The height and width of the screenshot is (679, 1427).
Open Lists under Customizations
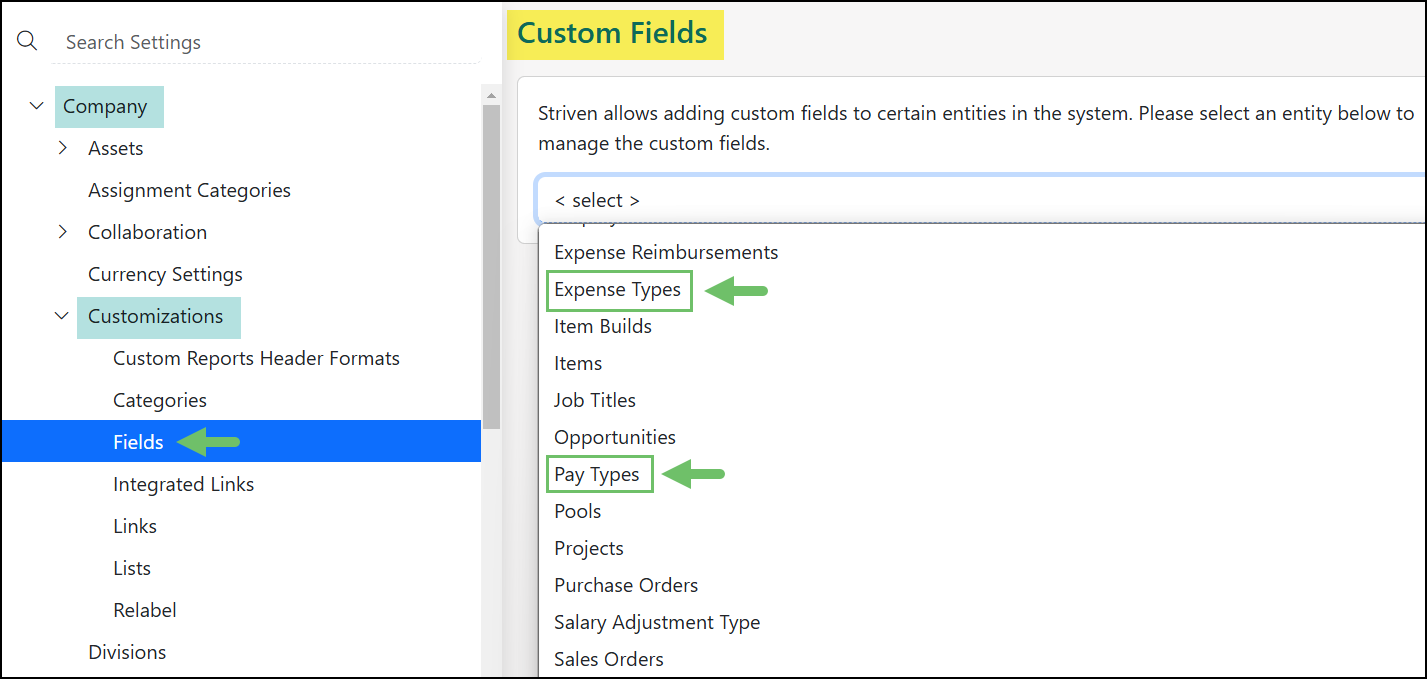tap(132, 568)
